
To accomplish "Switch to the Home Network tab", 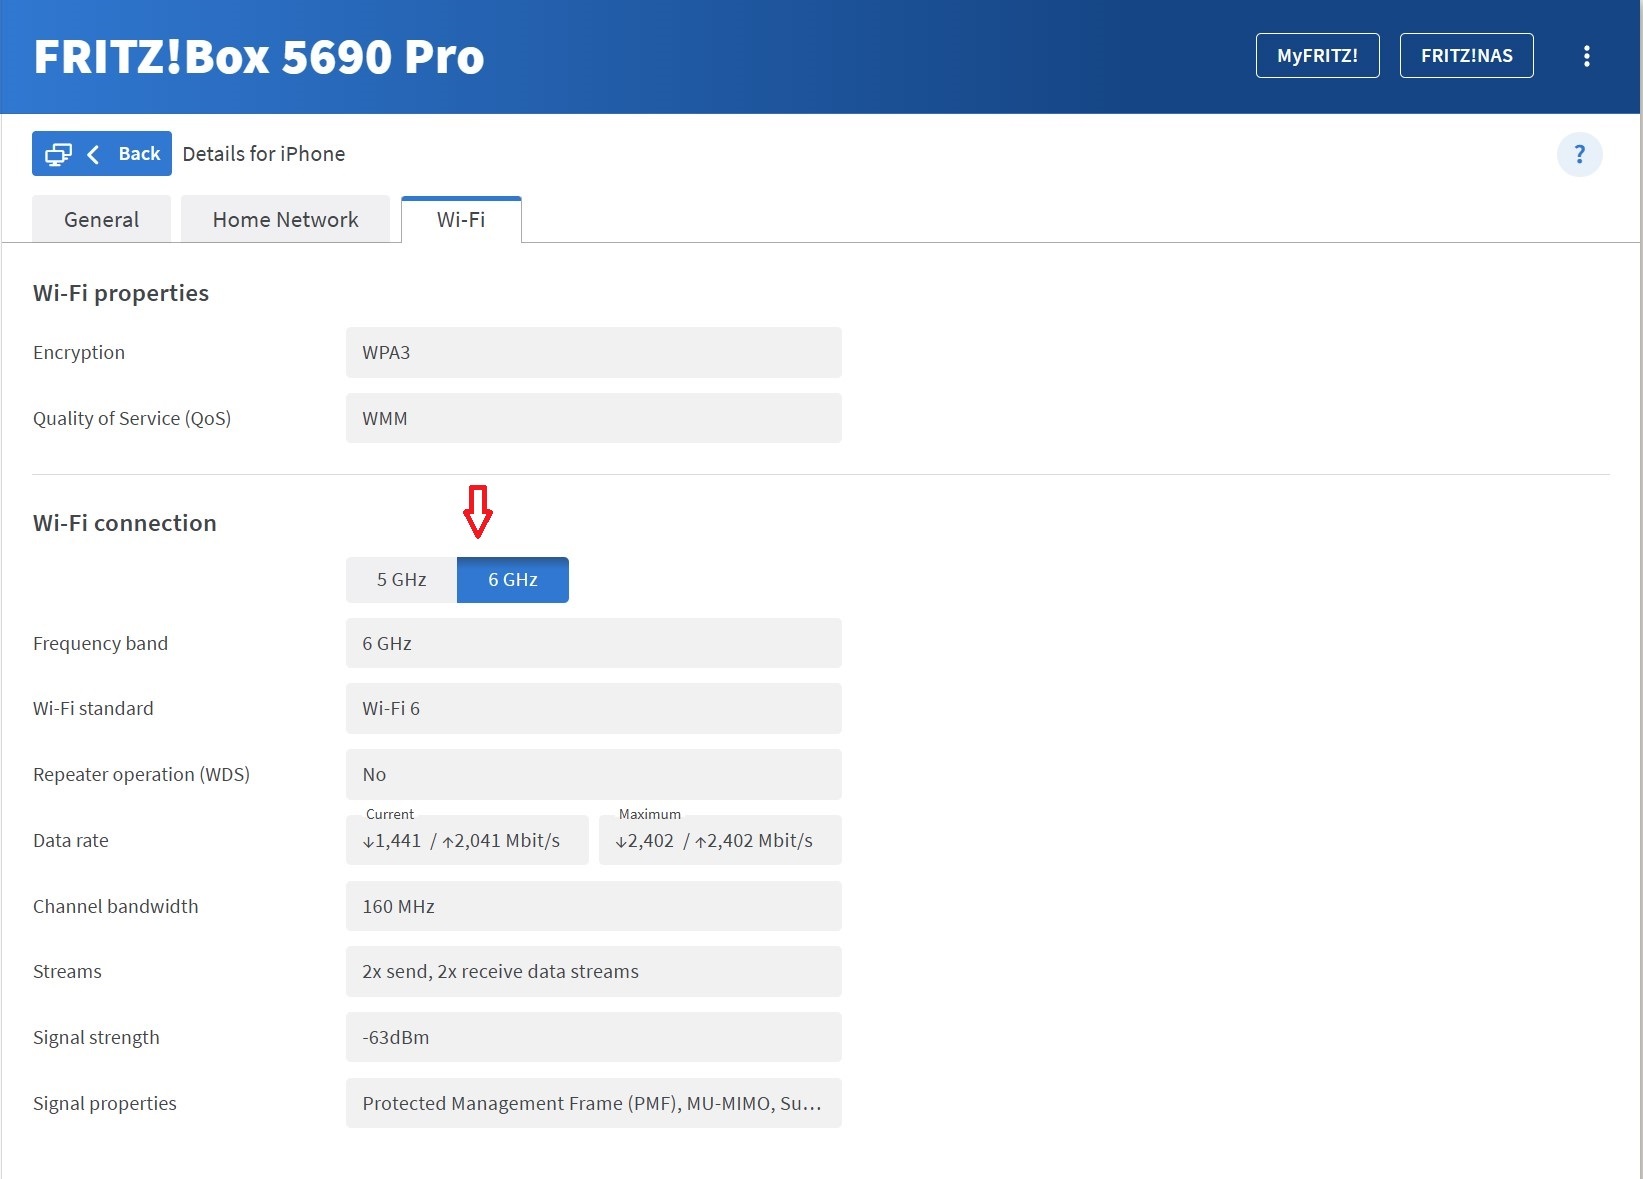I will (x=285, y=220).
